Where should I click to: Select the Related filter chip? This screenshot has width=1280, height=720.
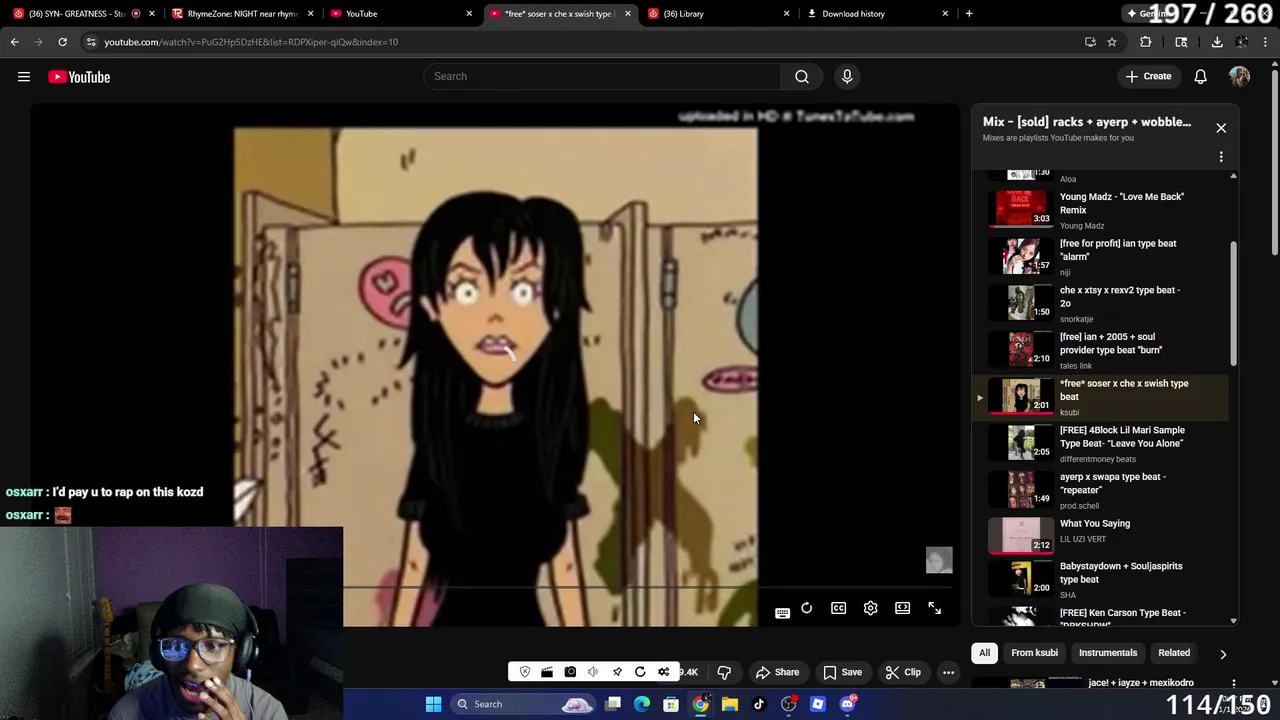[1174, 653]
